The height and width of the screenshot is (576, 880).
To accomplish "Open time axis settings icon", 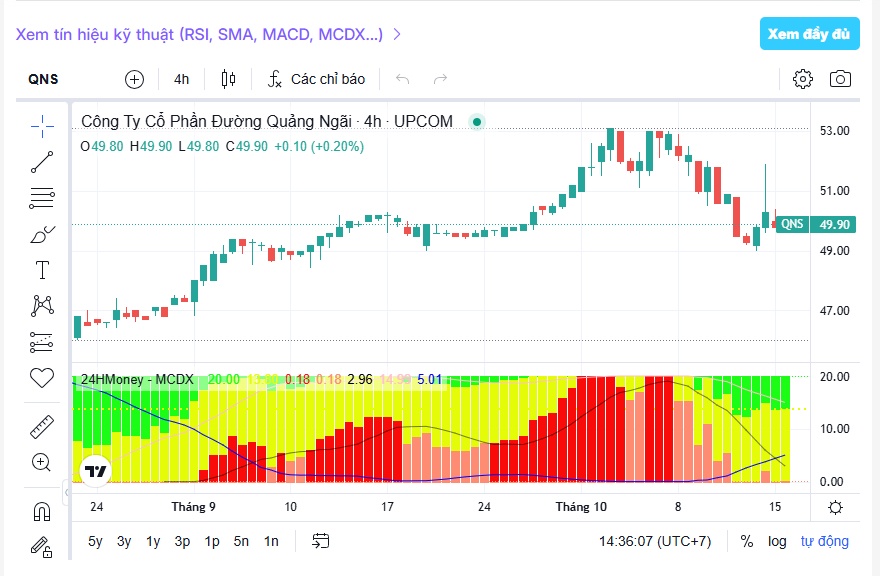I will 835,508.
